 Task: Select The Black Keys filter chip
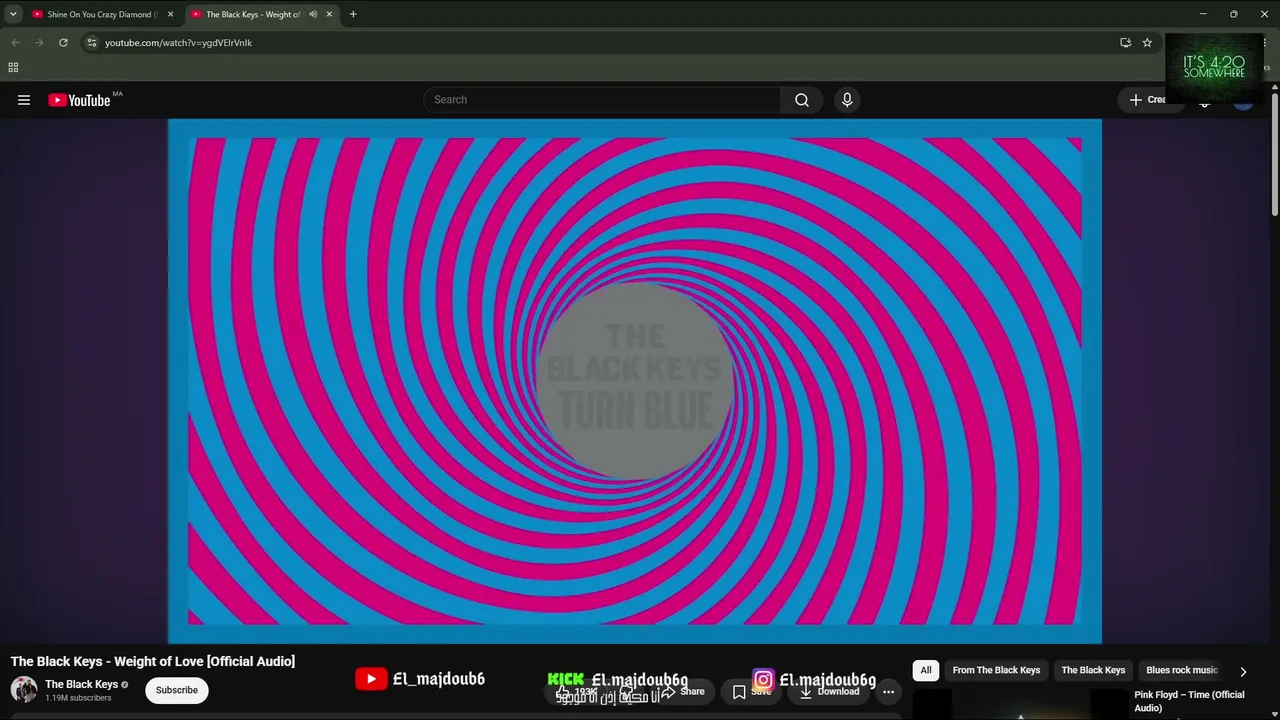click(1093, 670)
